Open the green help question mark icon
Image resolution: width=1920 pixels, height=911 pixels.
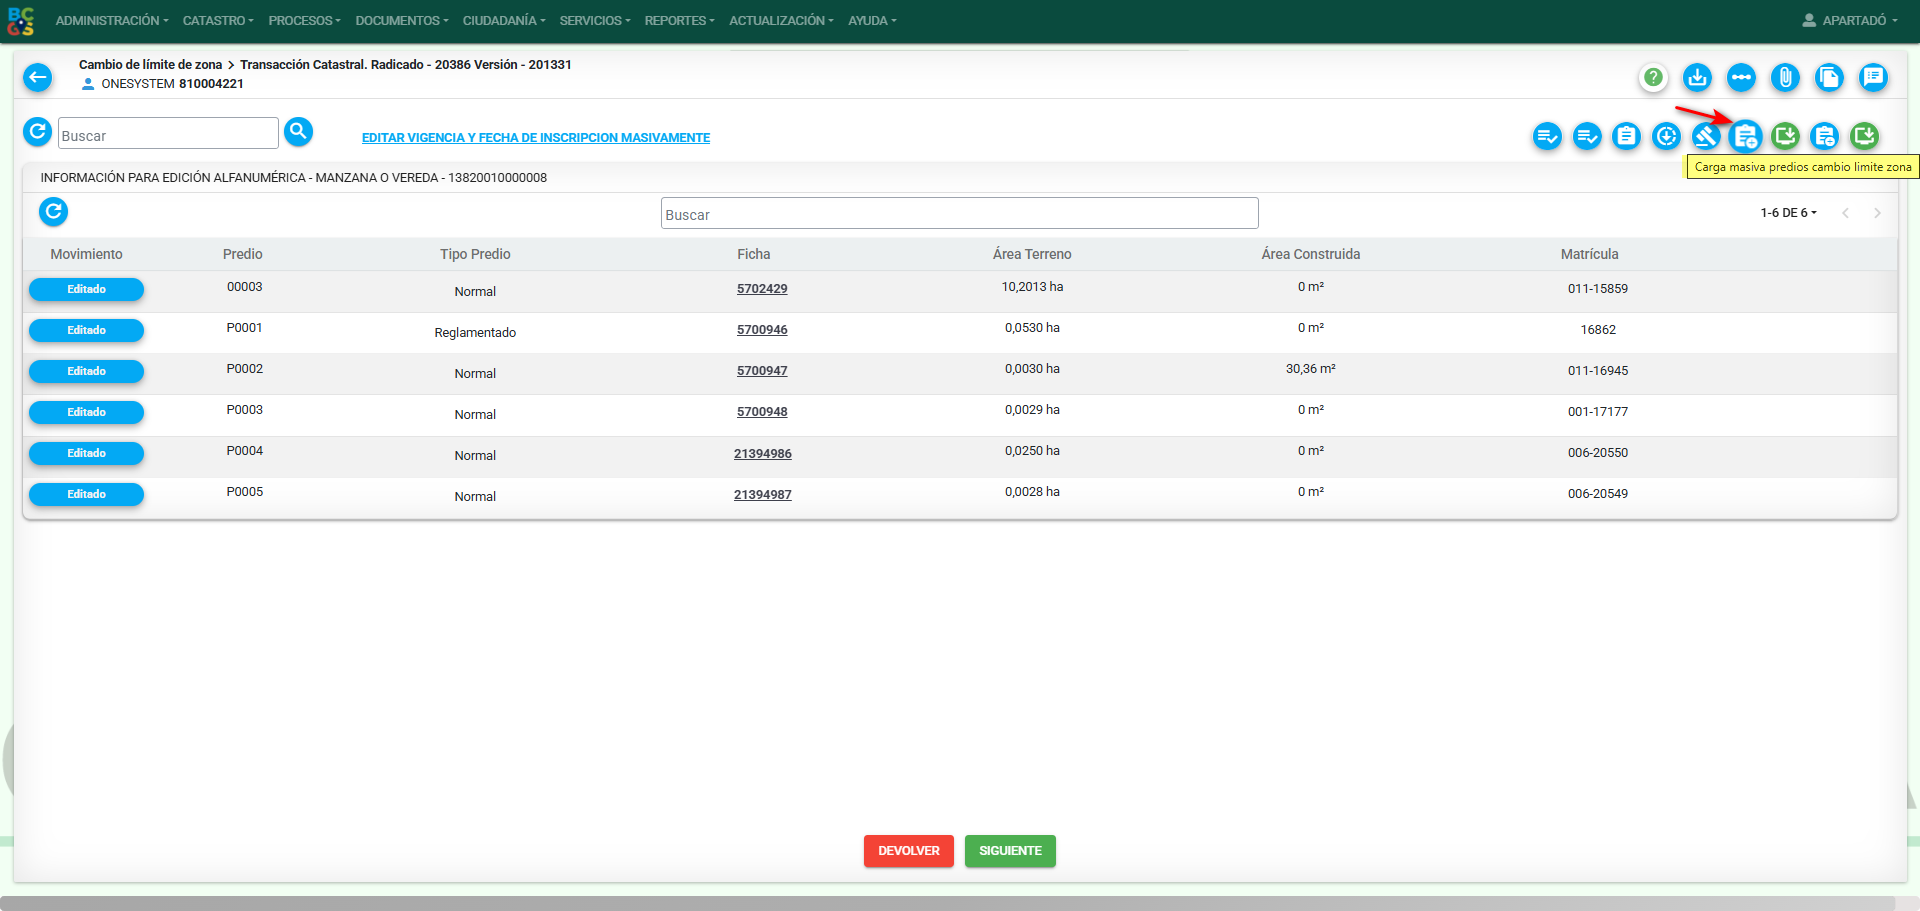click(1653, 77)
